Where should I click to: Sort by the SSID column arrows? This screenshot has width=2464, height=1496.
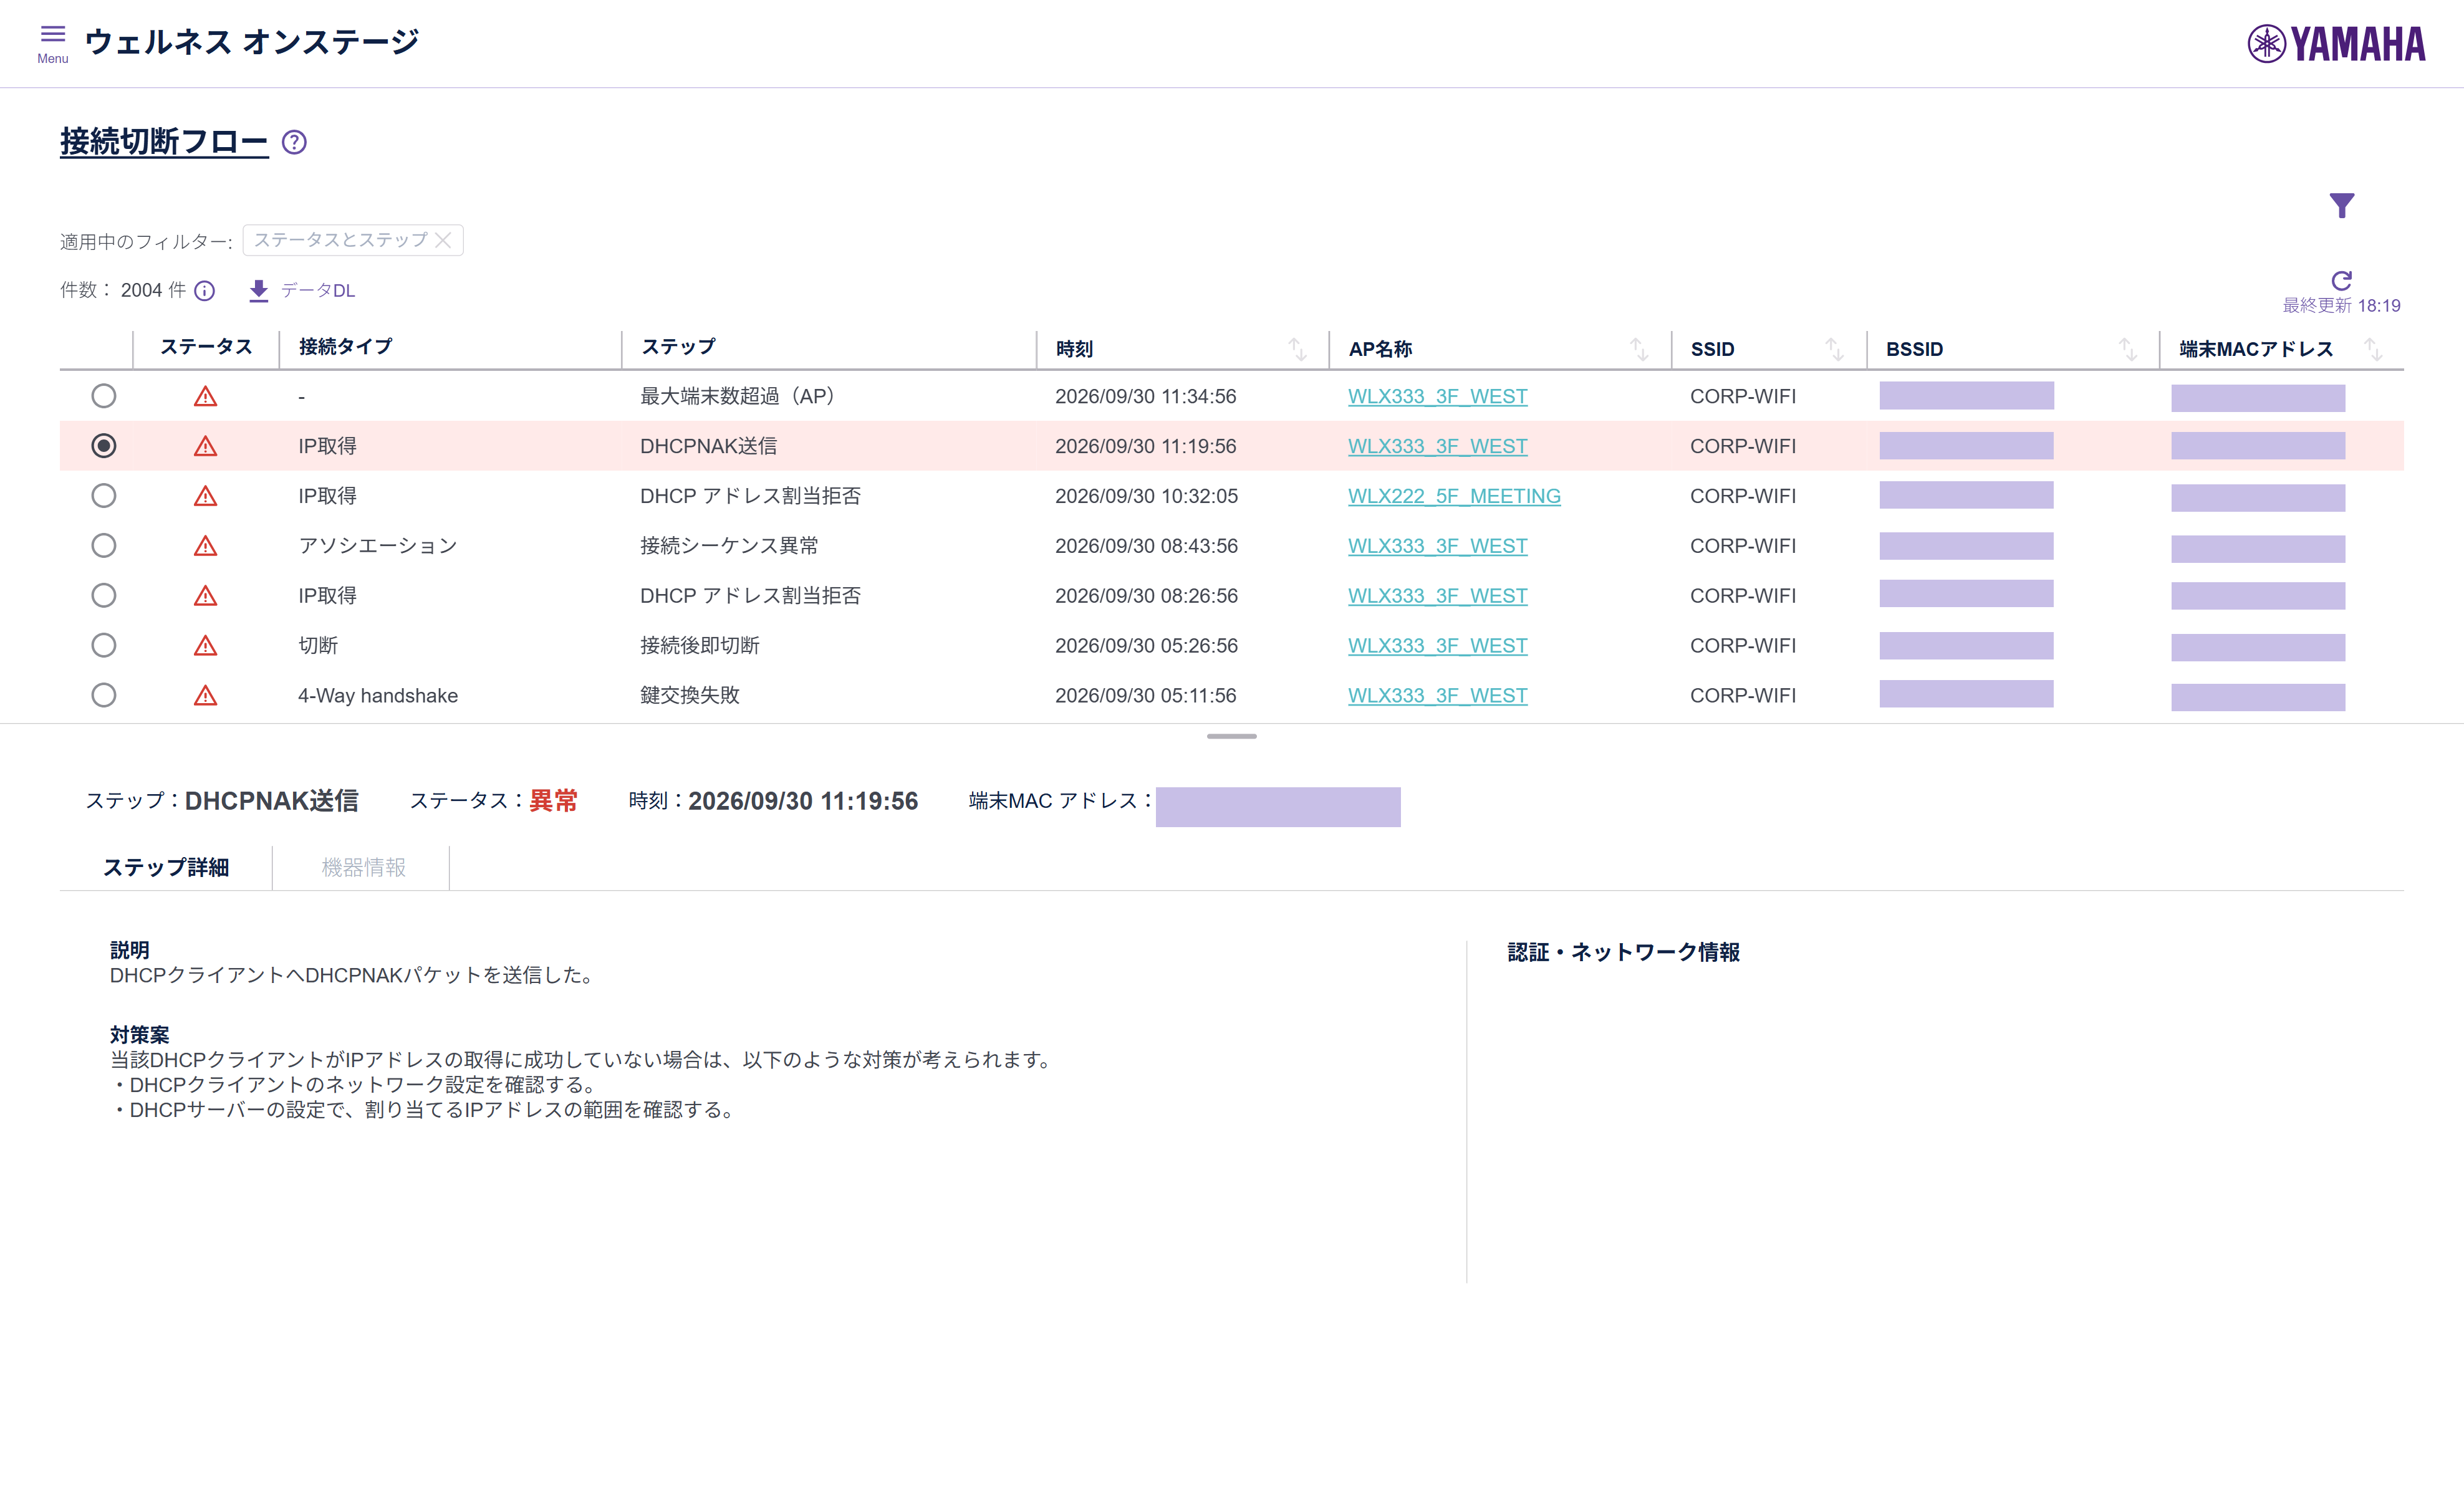1834,349
